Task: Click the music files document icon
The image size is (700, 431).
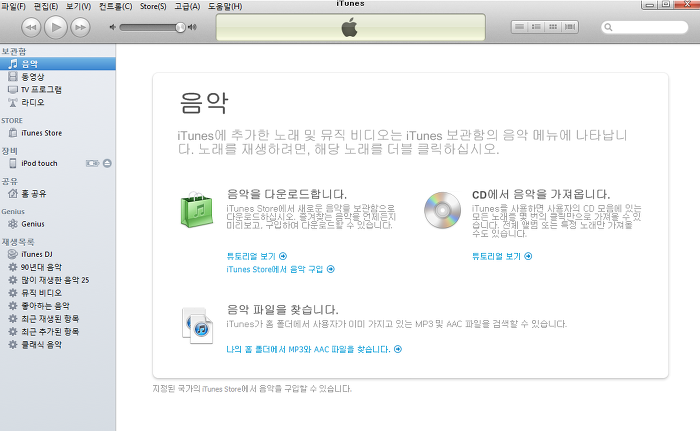Action: tap(197, 326)
